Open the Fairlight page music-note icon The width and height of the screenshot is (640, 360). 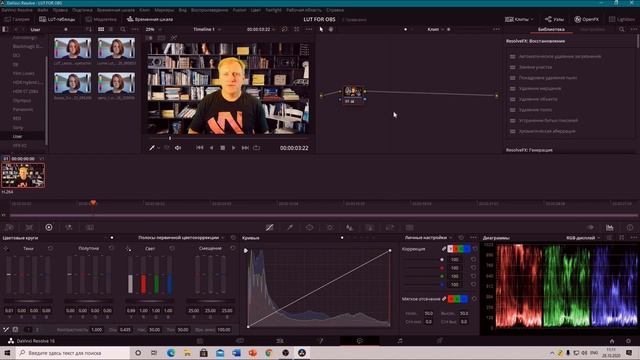click(400, 340)
